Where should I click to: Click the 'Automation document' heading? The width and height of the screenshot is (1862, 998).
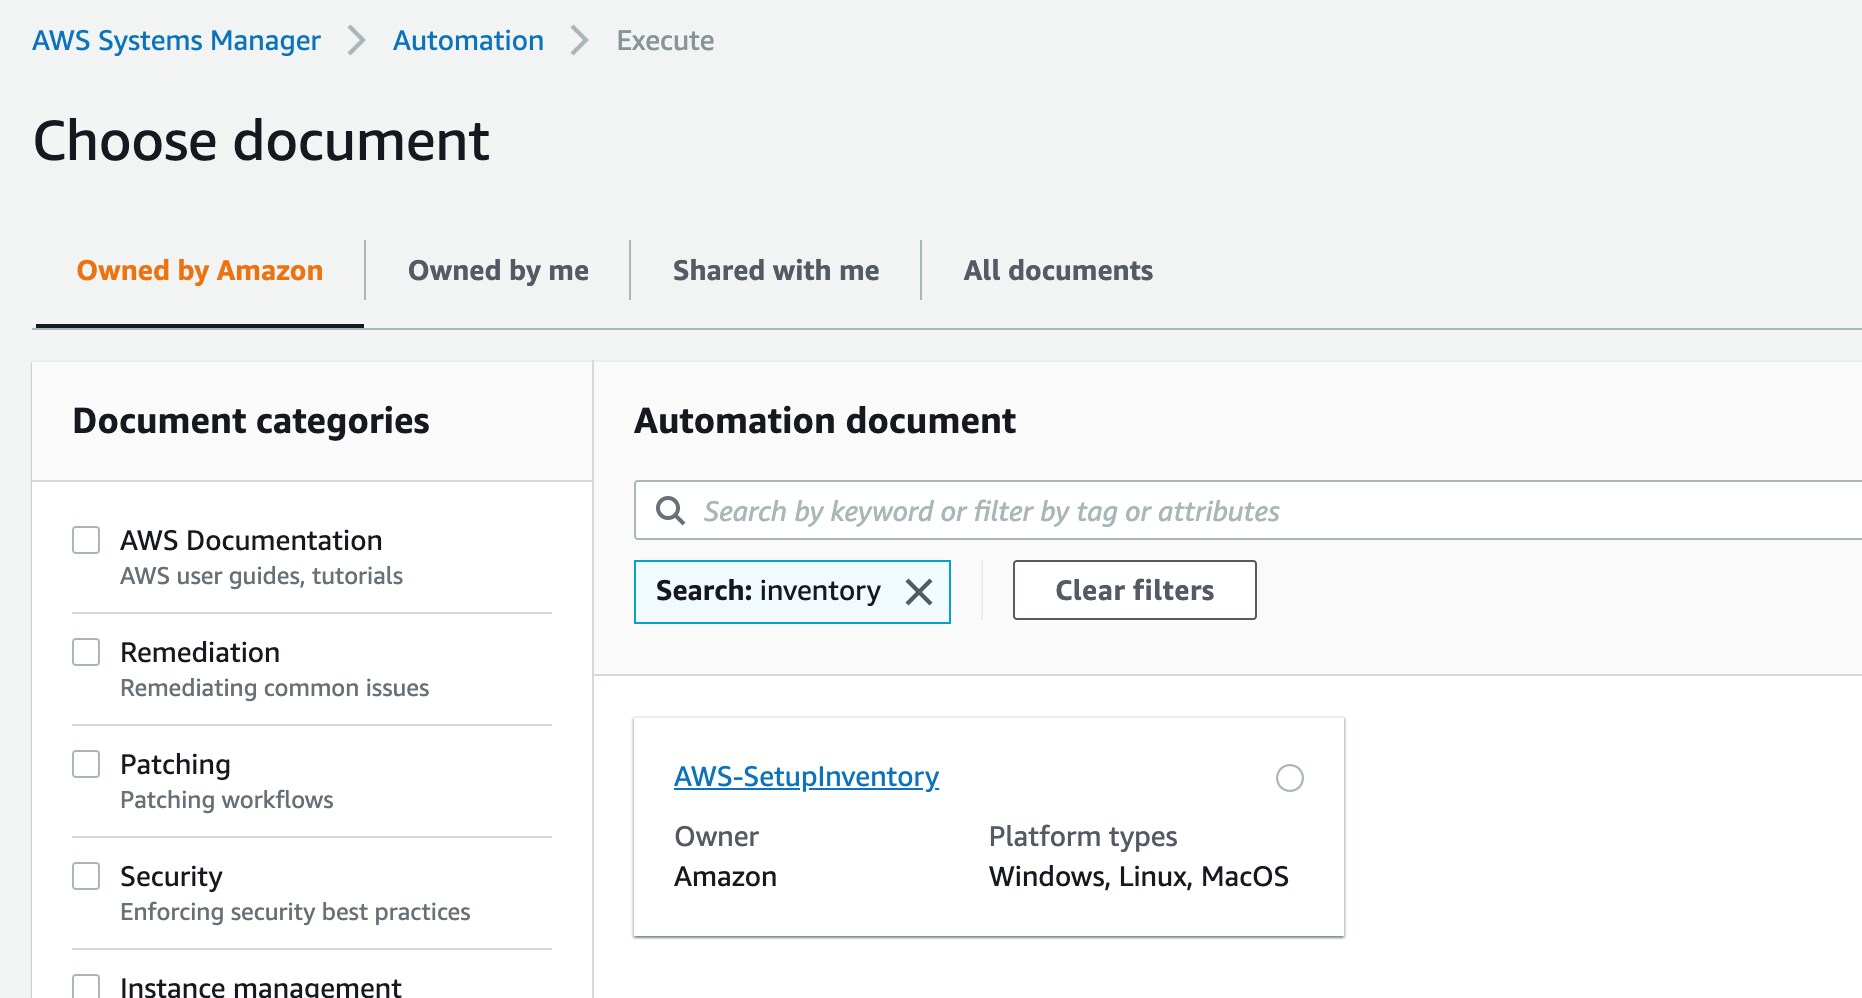point(825,421)
